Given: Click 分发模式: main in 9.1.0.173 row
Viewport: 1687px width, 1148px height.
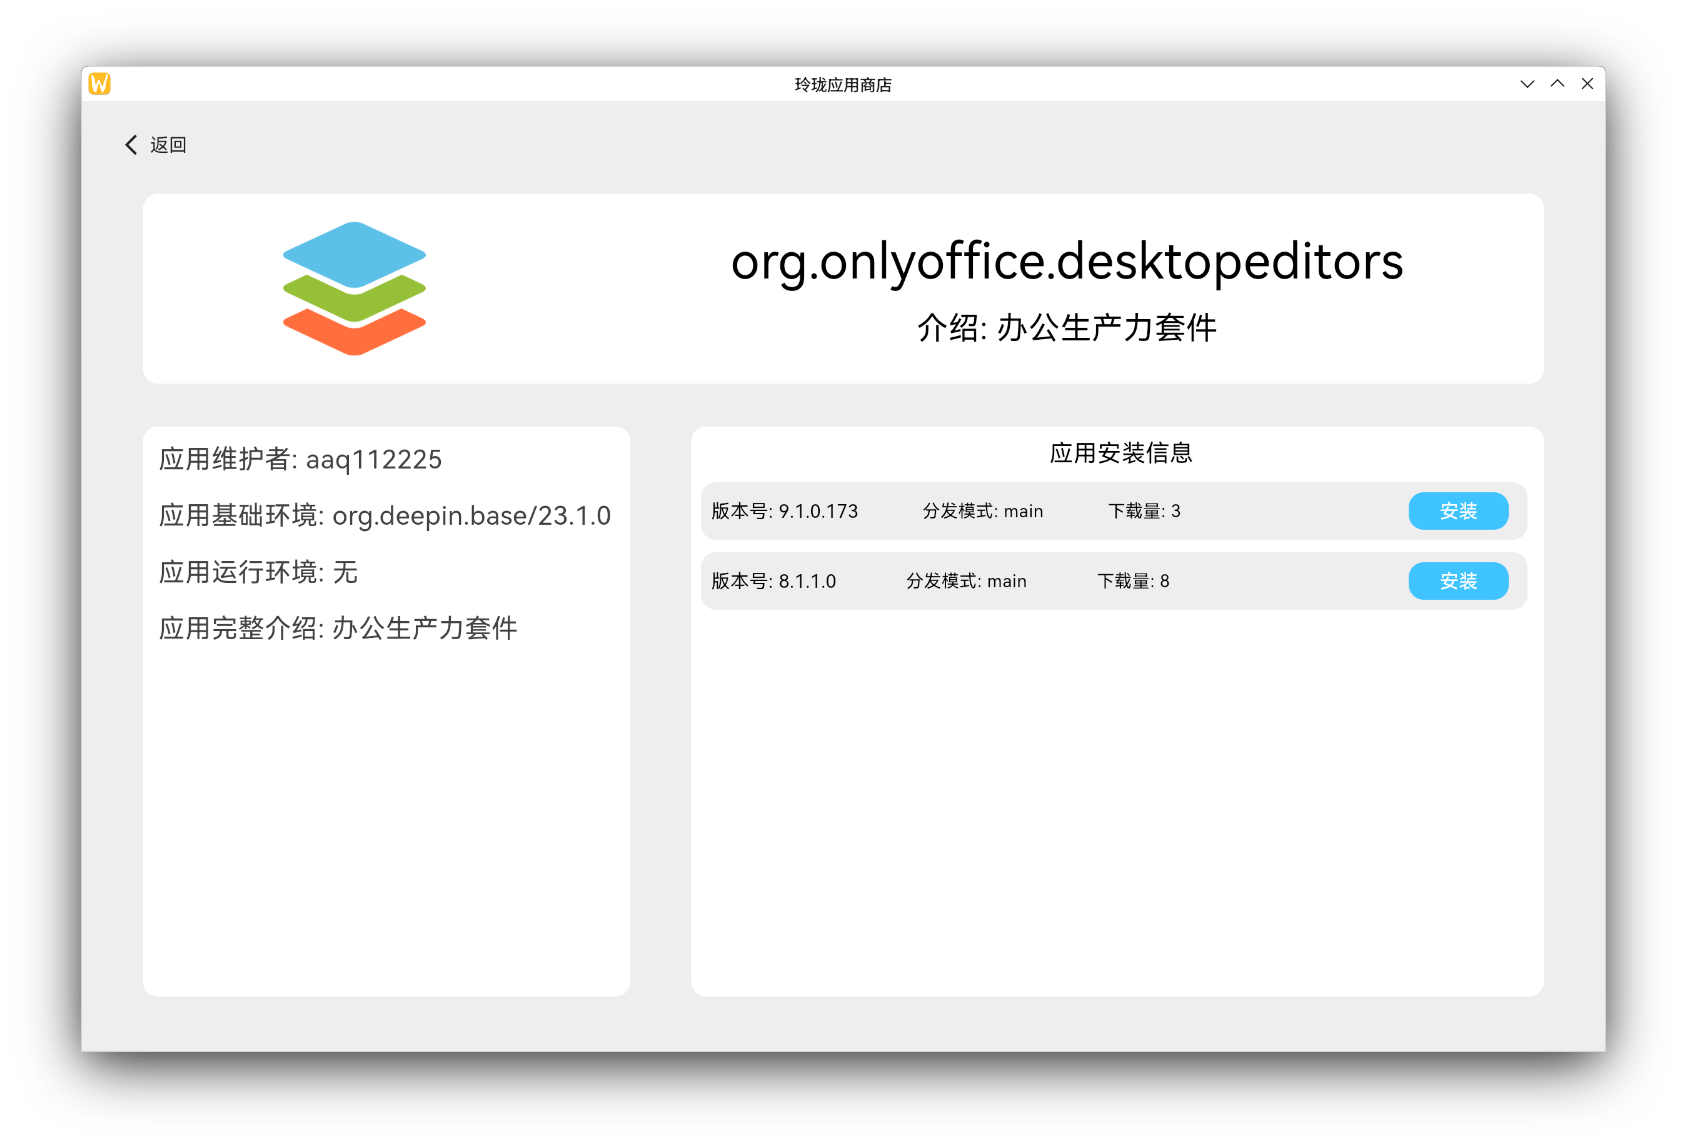Looking at the screenshot, I should point(983,511).
